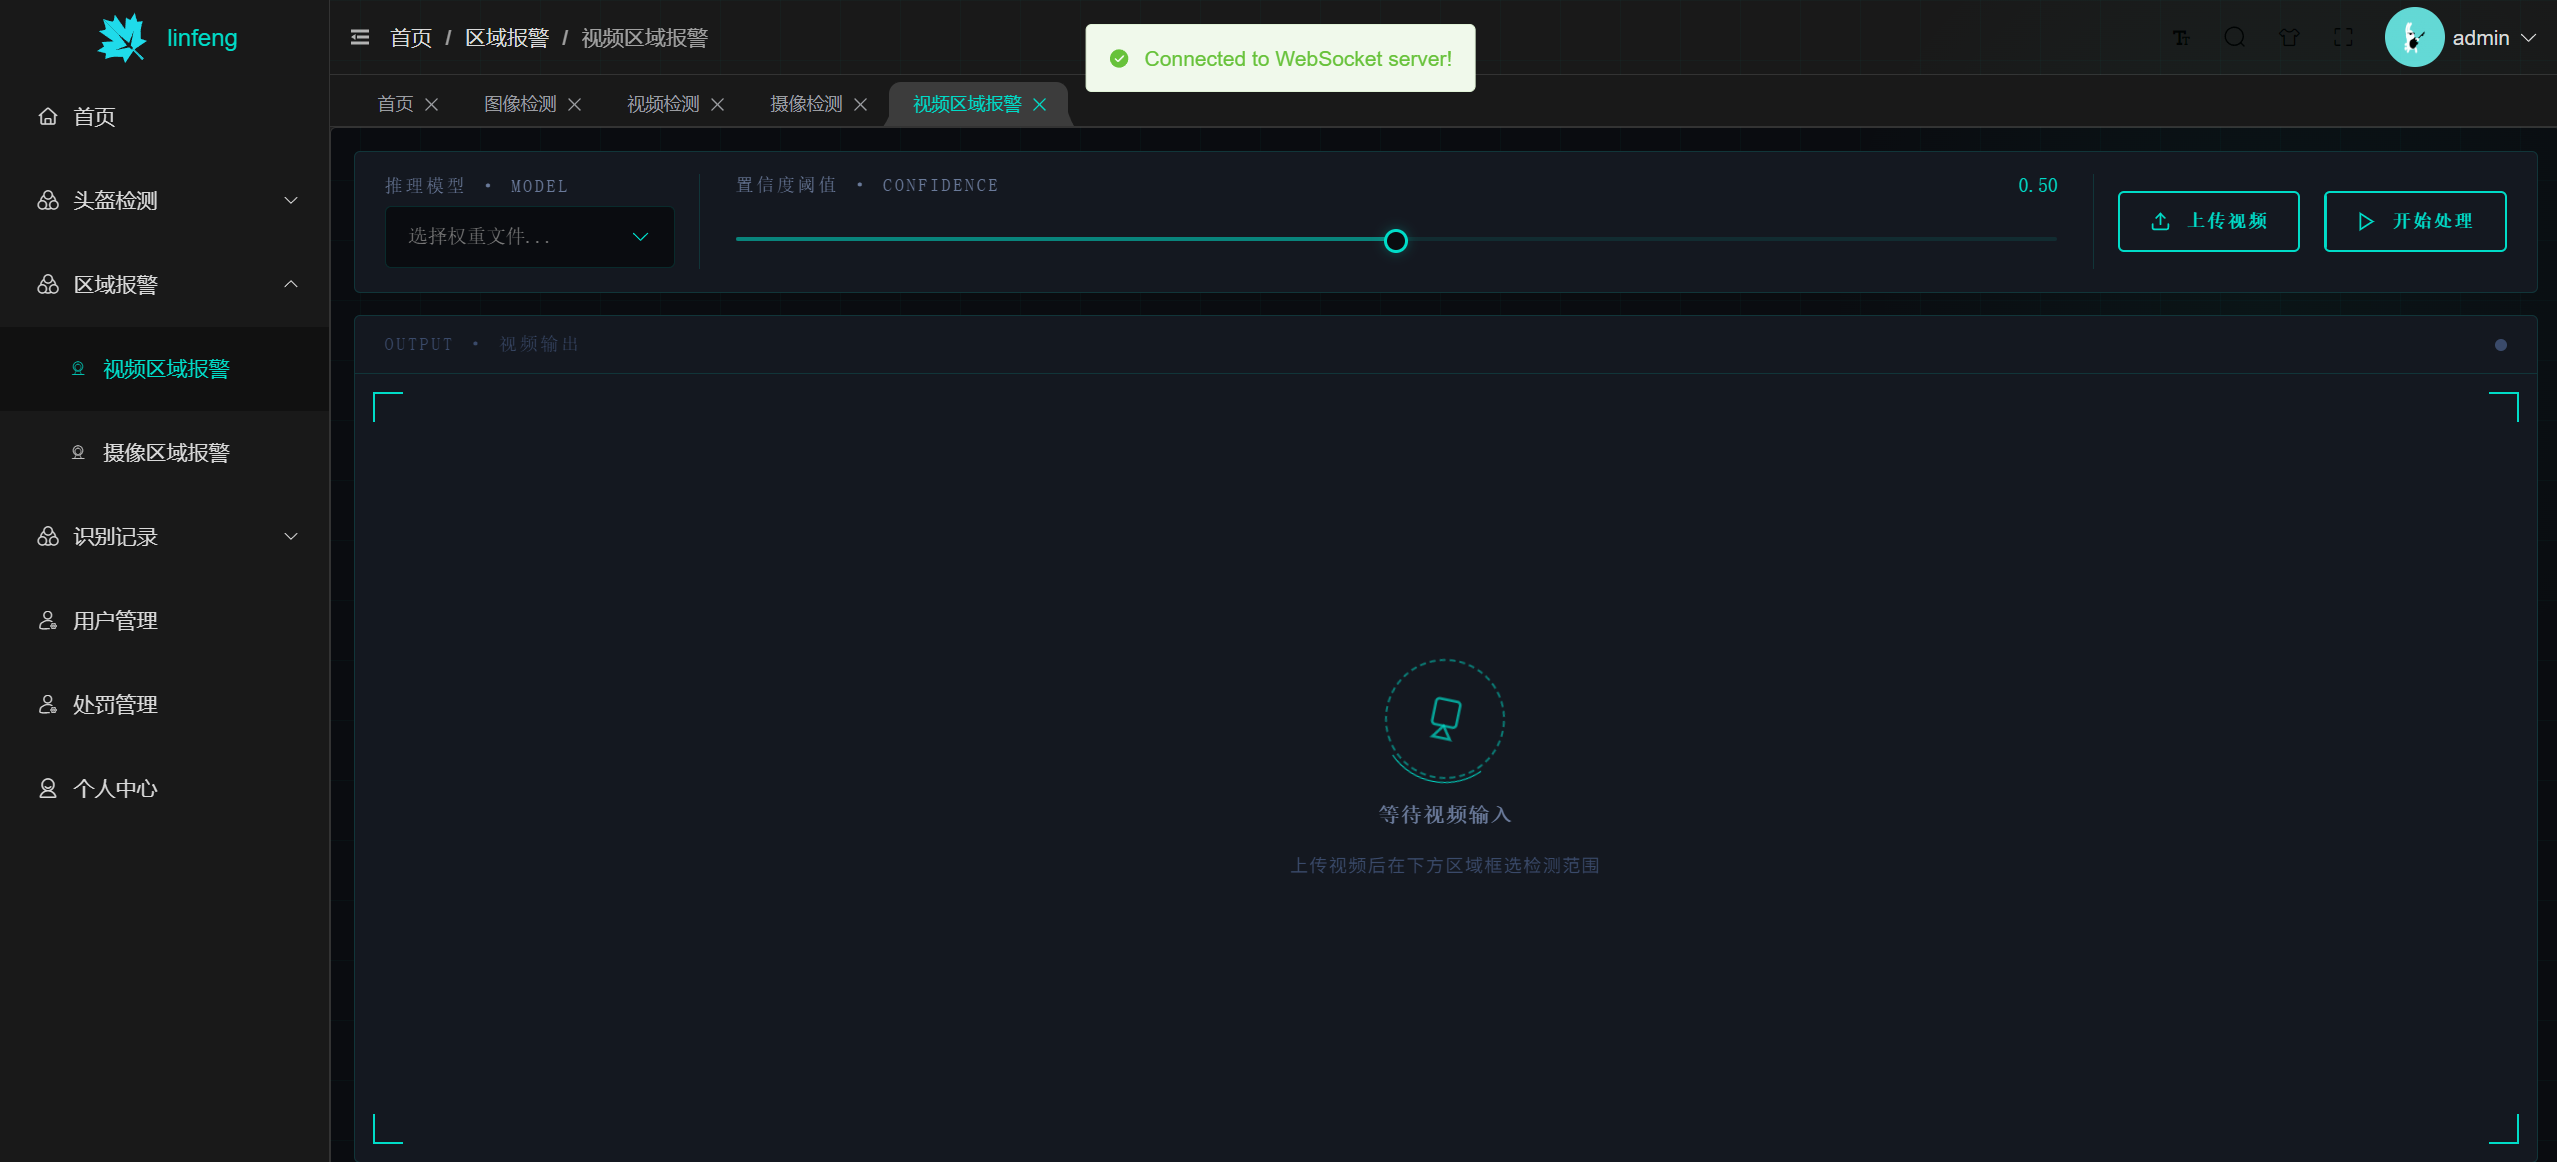
Task: Open the theme shirt icon
Action: click(x=2289, y=38)
